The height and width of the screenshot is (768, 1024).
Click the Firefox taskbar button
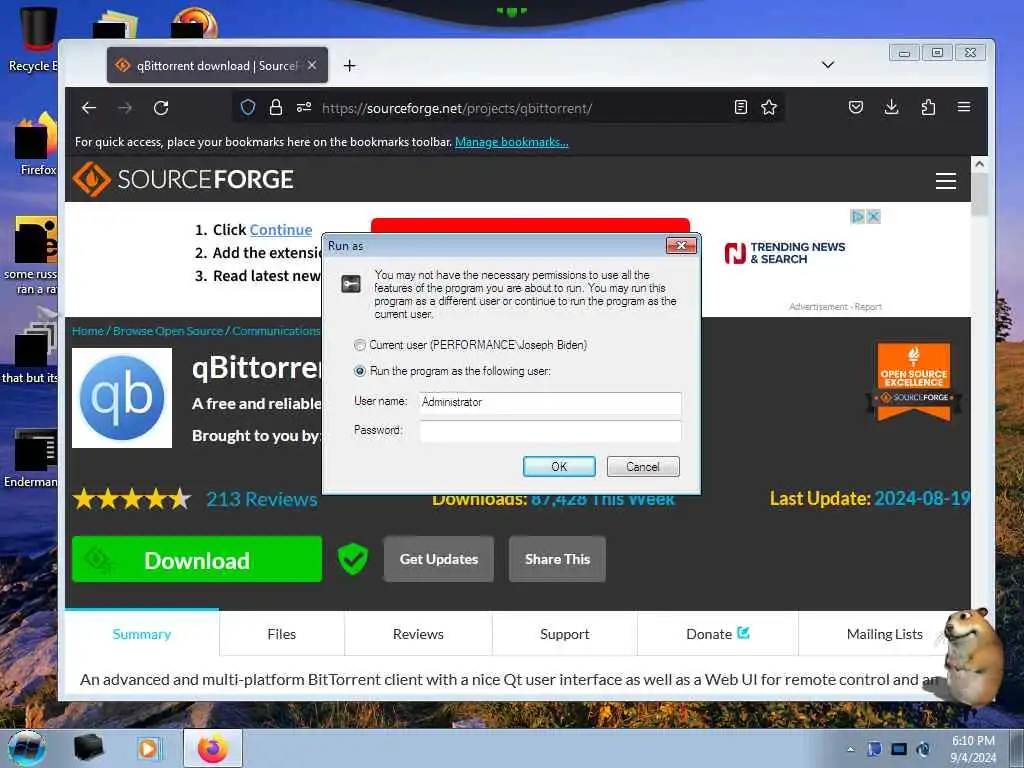click(x=213, y=748)
